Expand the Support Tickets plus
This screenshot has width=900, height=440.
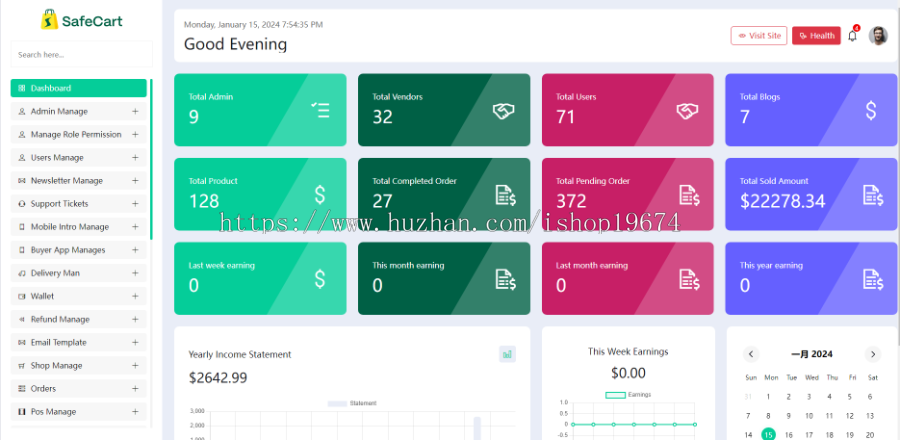coord(135,204)
